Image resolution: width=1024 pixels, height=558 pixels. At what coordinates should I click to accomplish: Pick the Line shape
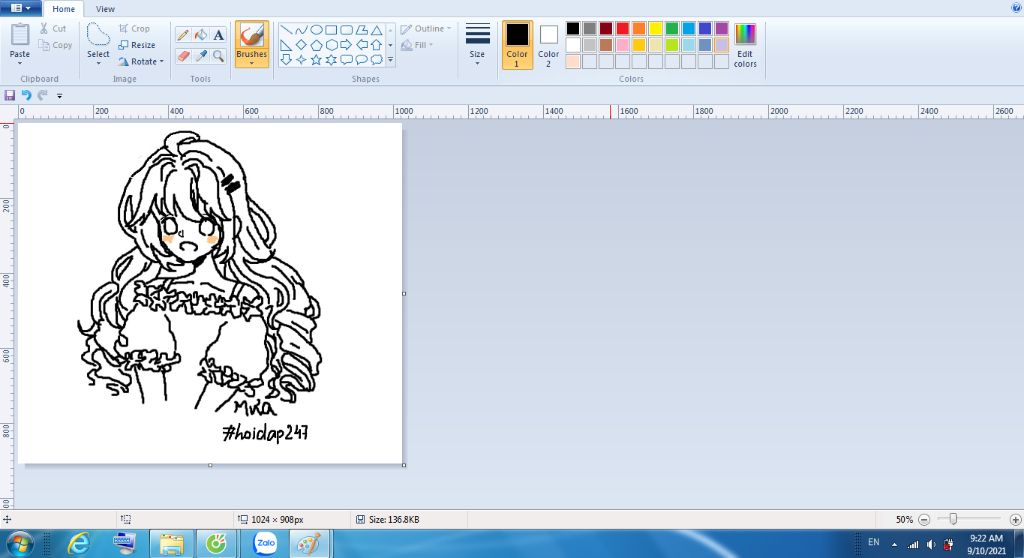pos(286,30)
